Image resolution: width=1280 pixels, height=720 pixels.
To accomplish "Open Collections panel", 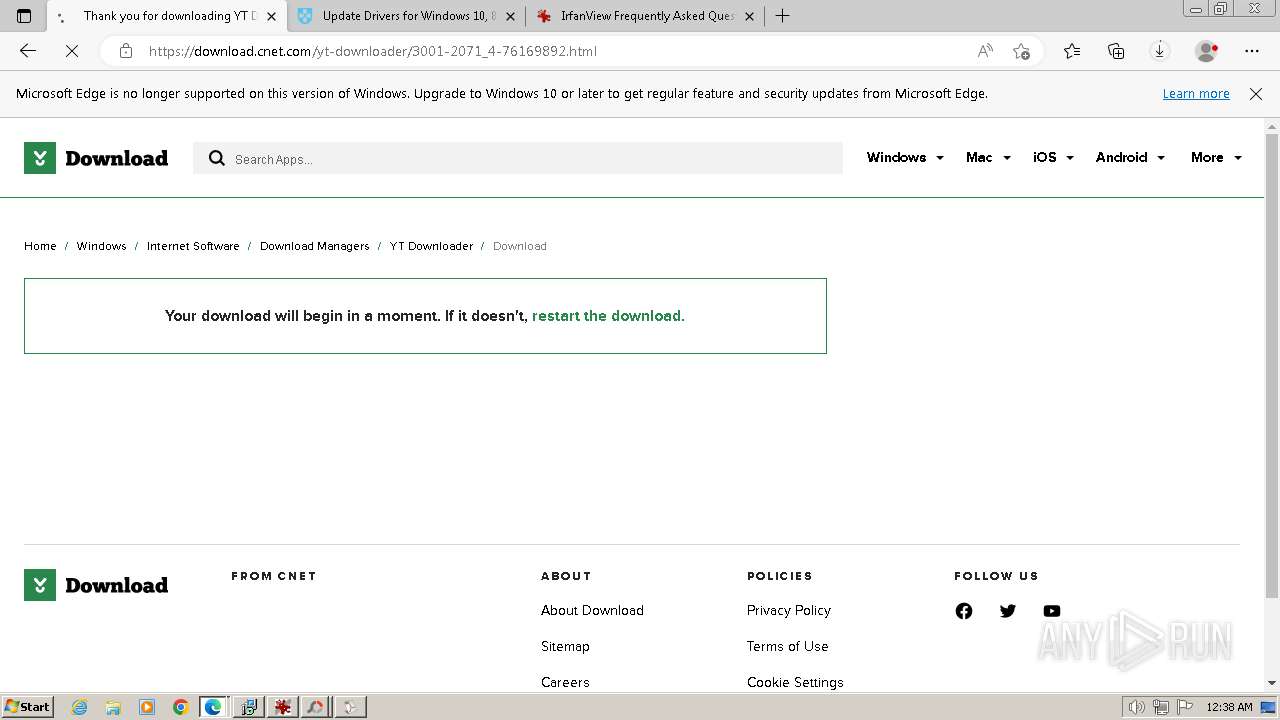I will 1116,51.
